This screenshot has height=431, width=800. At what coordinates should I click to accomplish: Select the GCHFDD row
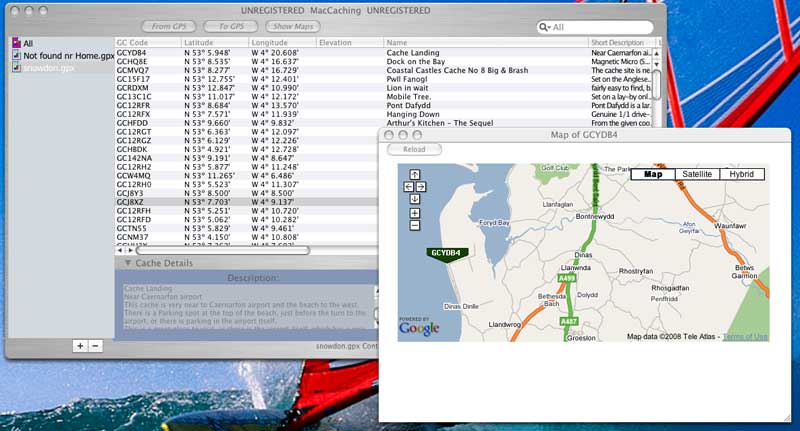coord(383,123)
